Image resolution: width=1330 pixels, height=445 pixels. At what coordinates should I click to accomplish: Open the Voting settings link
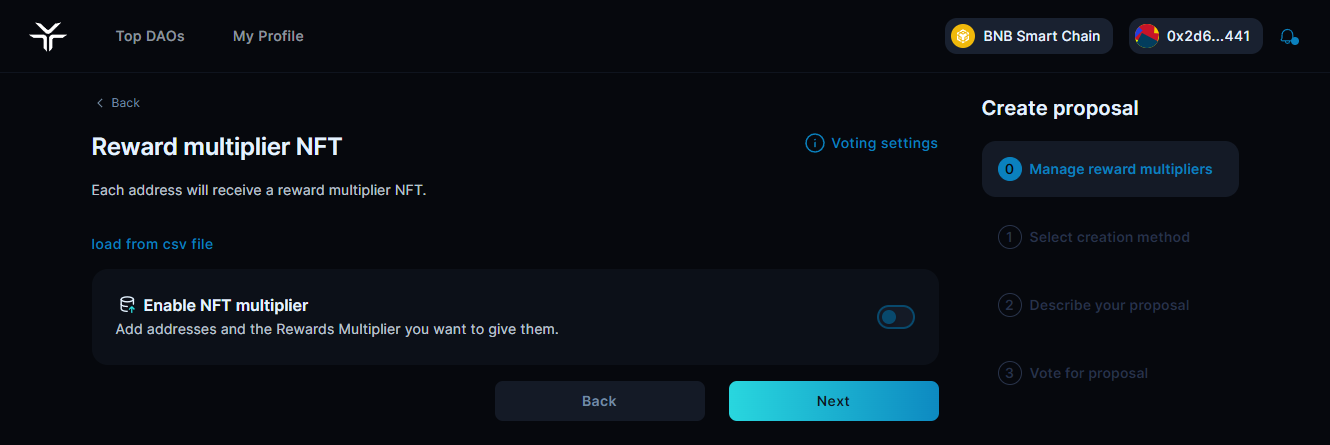[884, 143]
